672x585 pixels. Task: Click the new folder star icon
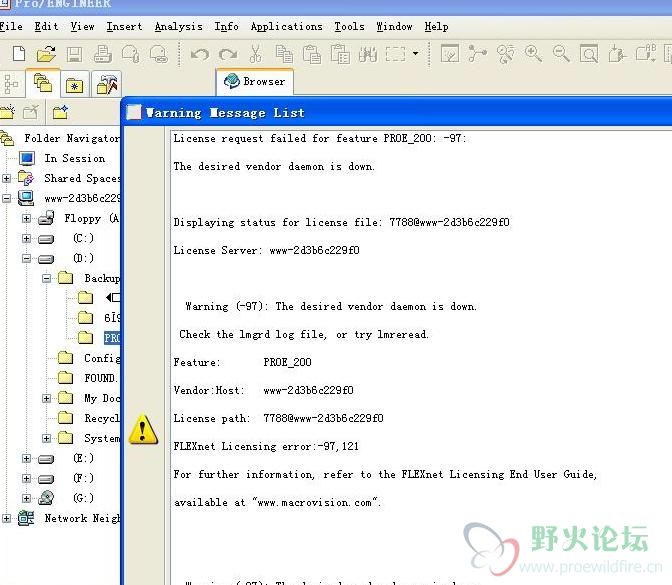tap(60, 112)
